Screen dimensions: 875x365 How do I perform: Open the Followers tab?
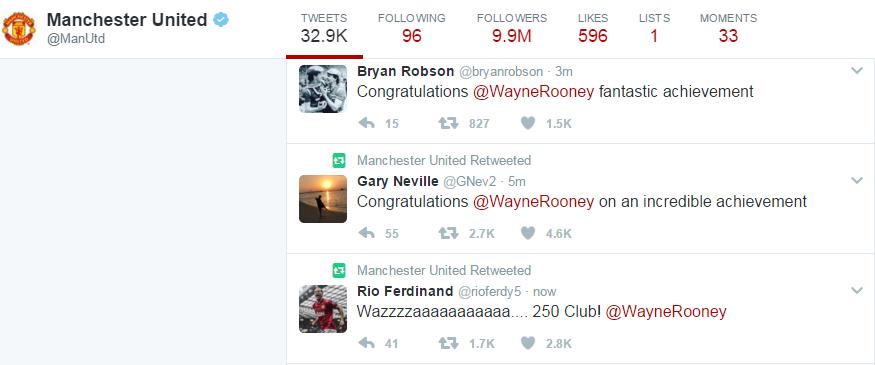click(512, 28)
